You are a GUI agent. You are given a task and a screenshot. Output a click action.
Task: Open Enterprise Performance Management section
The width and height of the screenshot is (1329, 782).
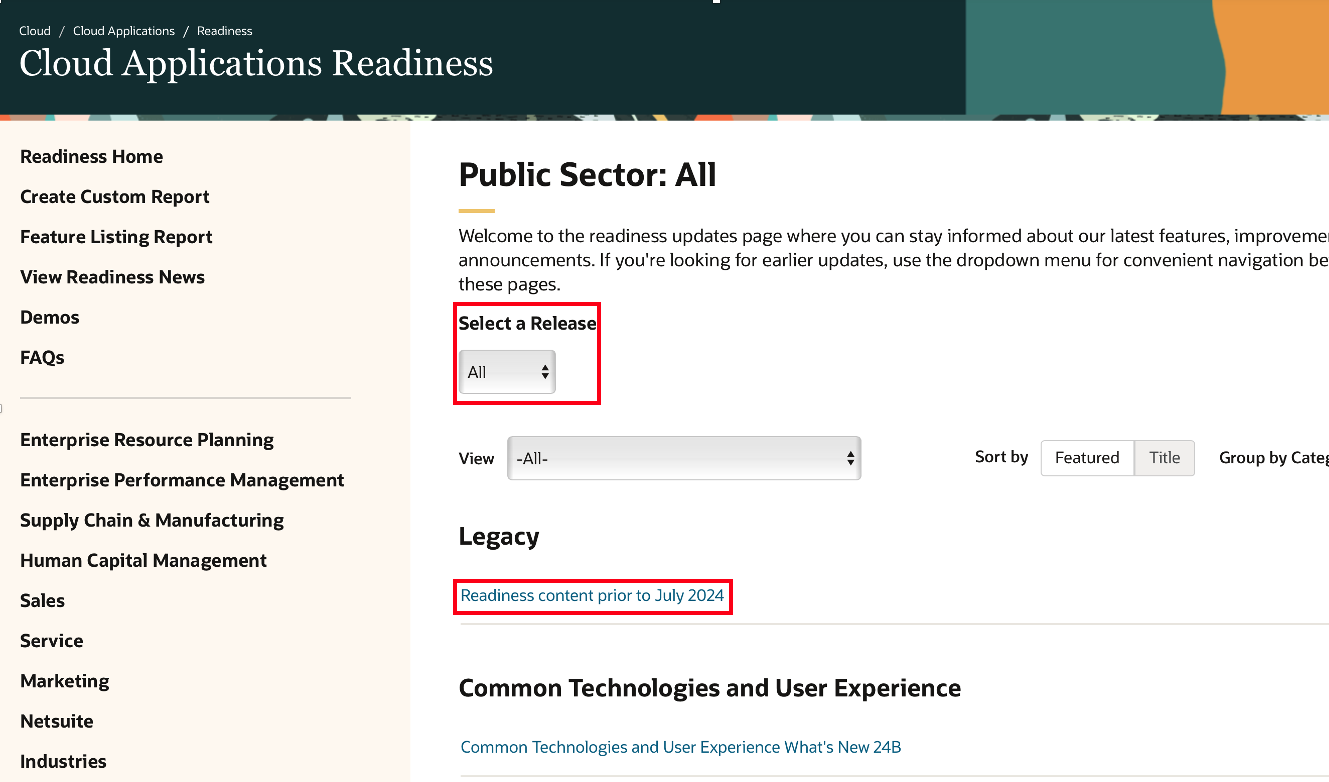coord(182,480)
